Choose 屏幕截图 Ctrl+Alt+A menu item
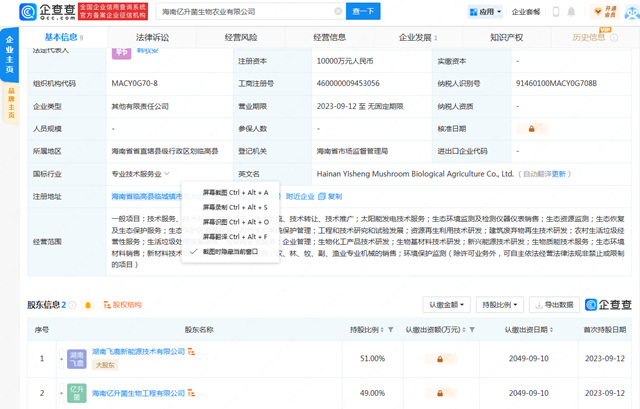This screenshot has height=409, width=640. (x=231, y=193)
